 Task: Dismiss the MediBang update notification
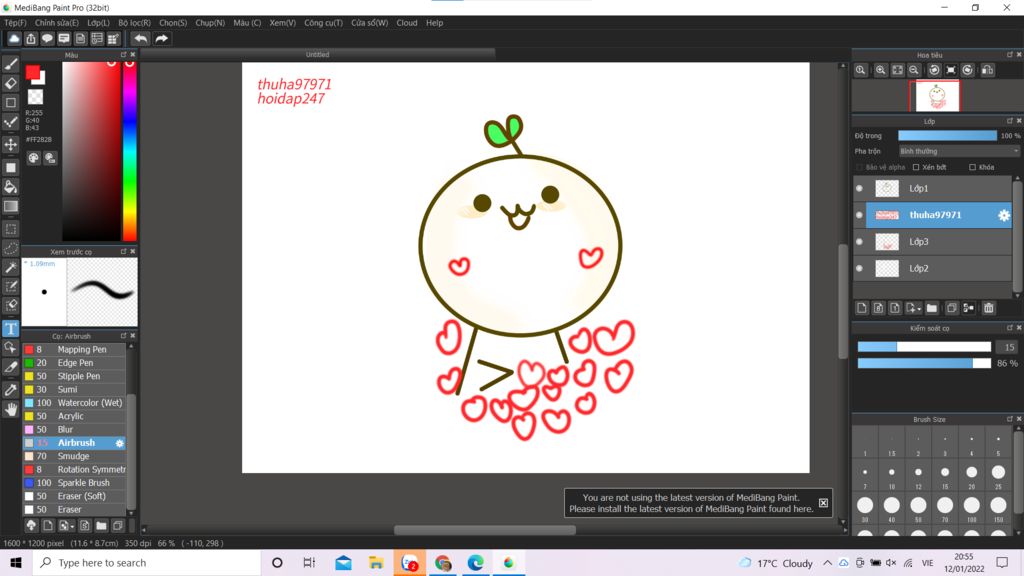click(824, 503)
